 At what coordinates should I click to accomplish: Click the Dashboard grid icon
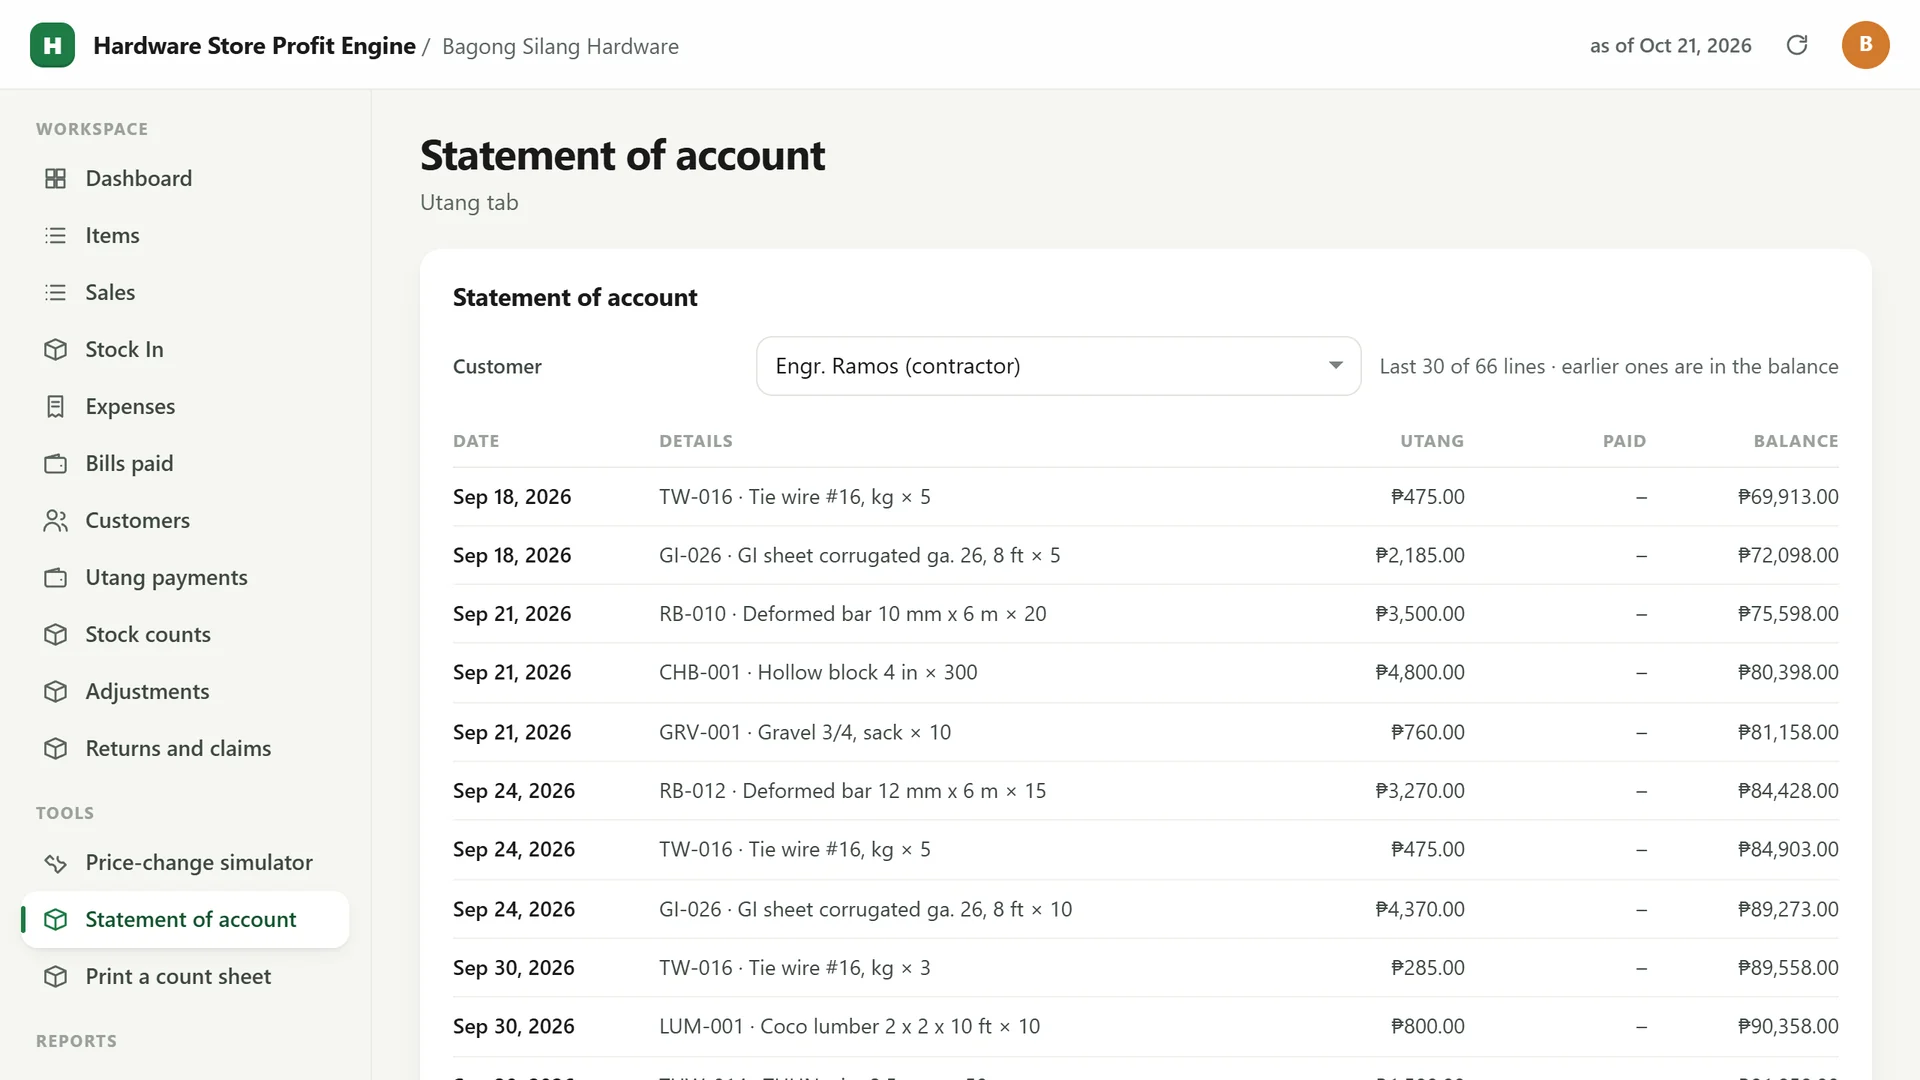coord(56,178)
